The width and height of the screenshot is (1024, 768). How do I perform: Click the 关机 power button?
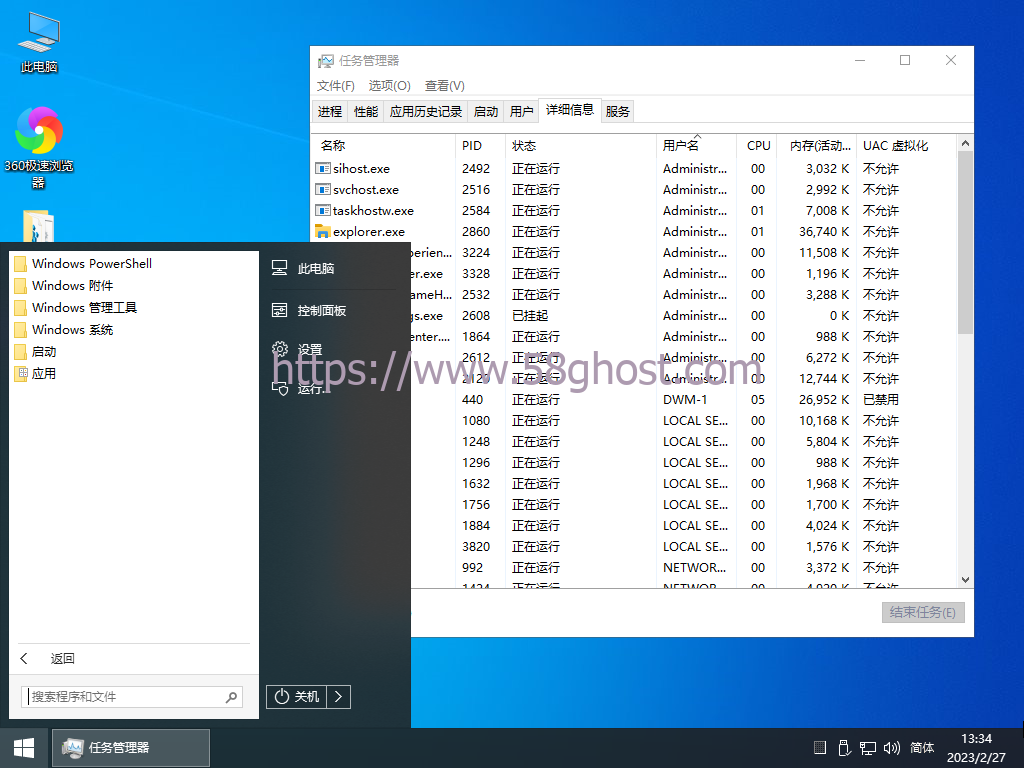(297, 696)
